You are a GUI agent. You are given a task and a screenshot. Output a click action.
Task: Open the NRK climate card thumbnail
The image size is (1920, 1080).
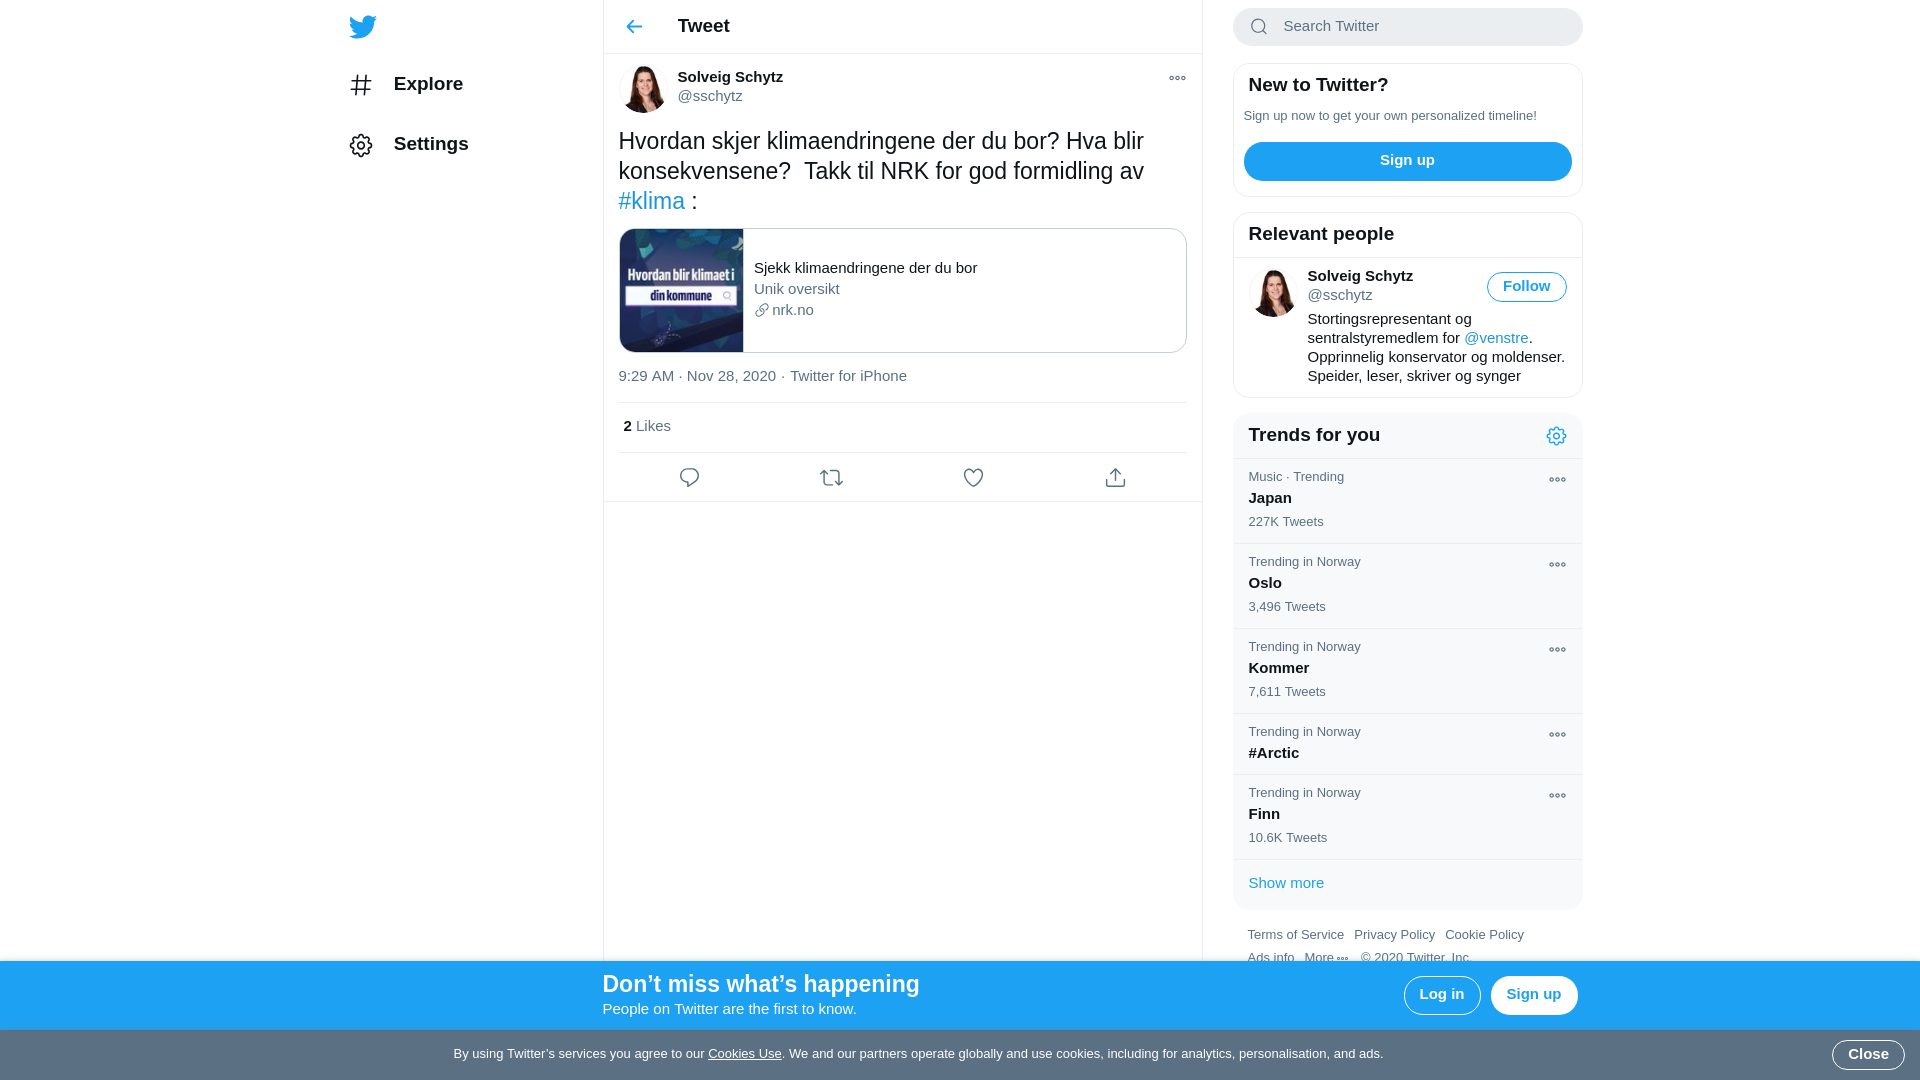tap(681, 290)
